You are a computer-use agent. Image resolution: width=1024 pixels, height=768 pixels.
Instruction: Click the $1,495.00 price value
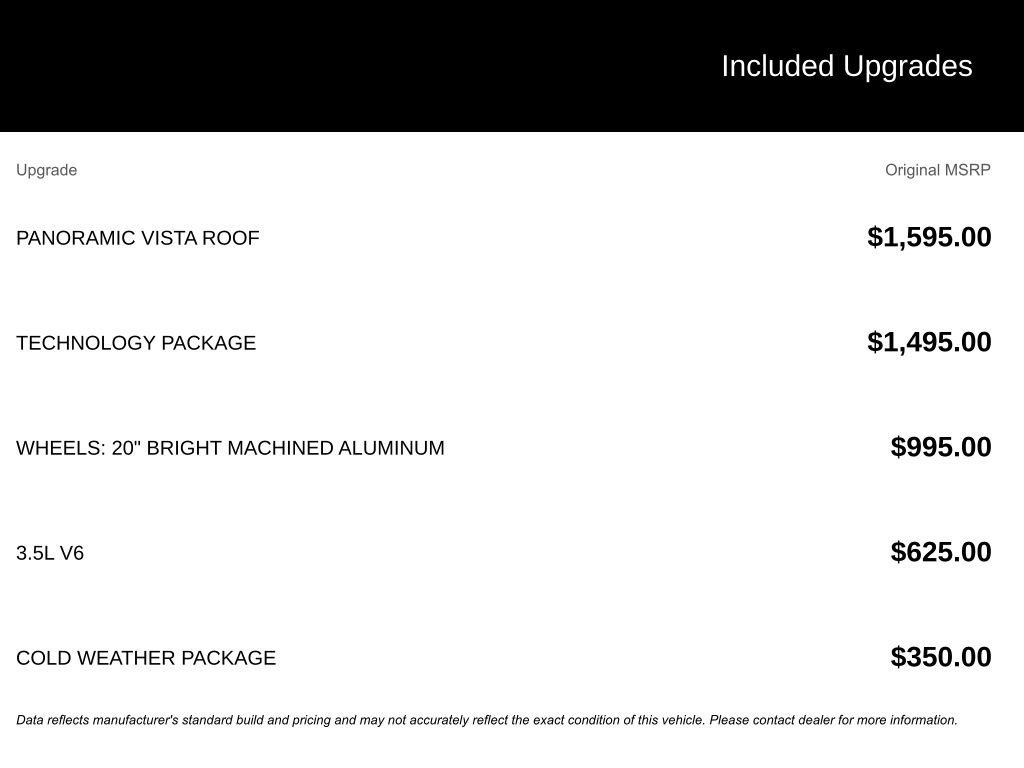pyautogui.click(x=929, y=342)
